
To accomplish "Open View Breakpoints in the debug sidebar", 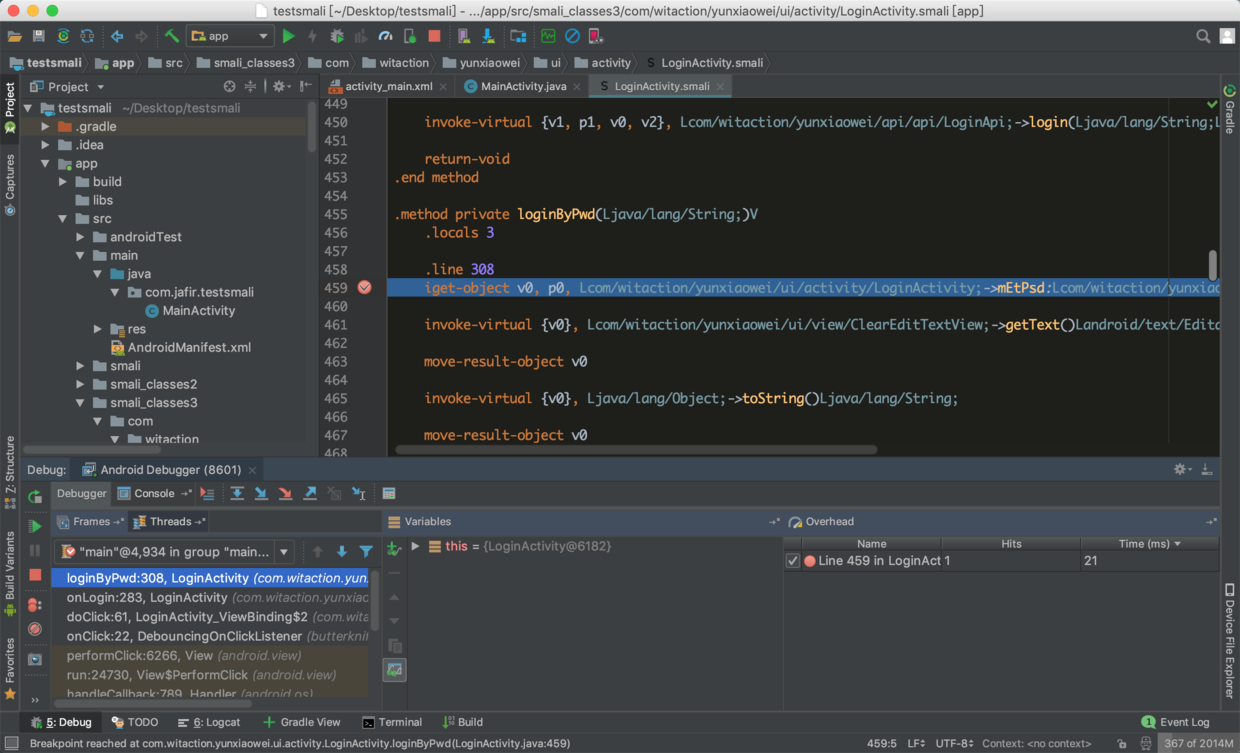I will point(35,605).
